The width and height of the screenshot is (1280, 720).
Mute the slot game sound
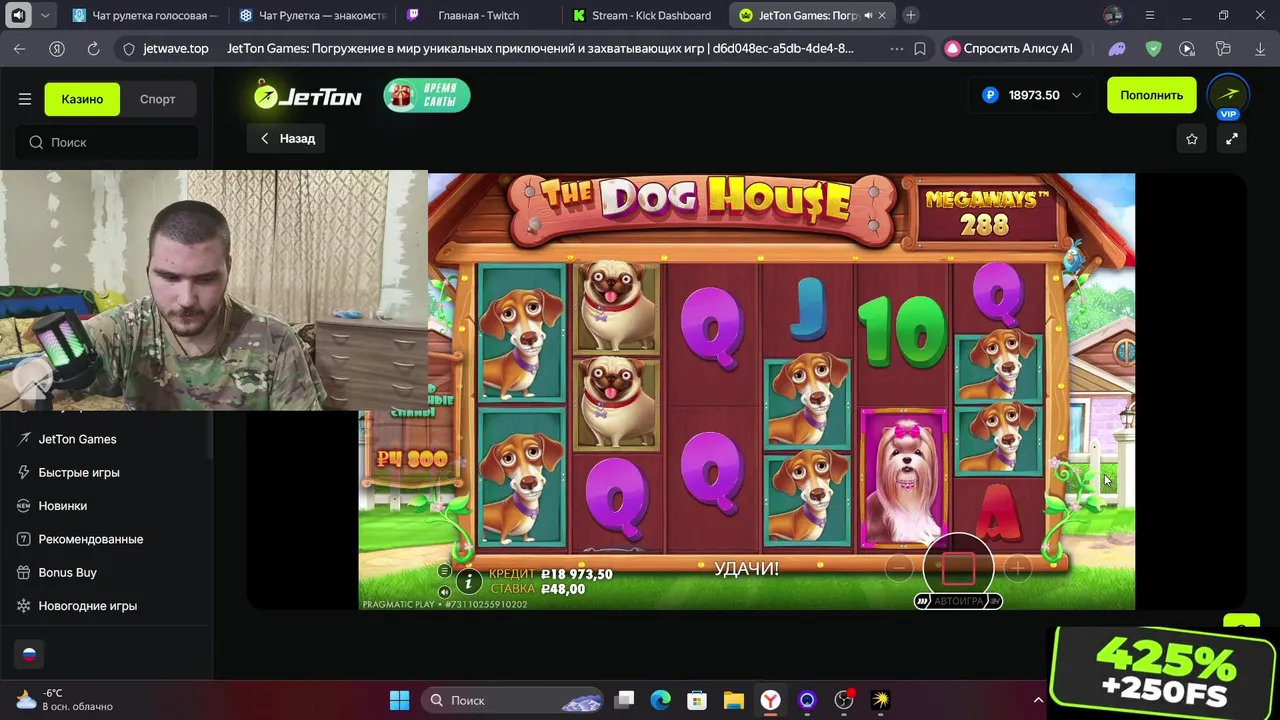[x=444, y=592]
